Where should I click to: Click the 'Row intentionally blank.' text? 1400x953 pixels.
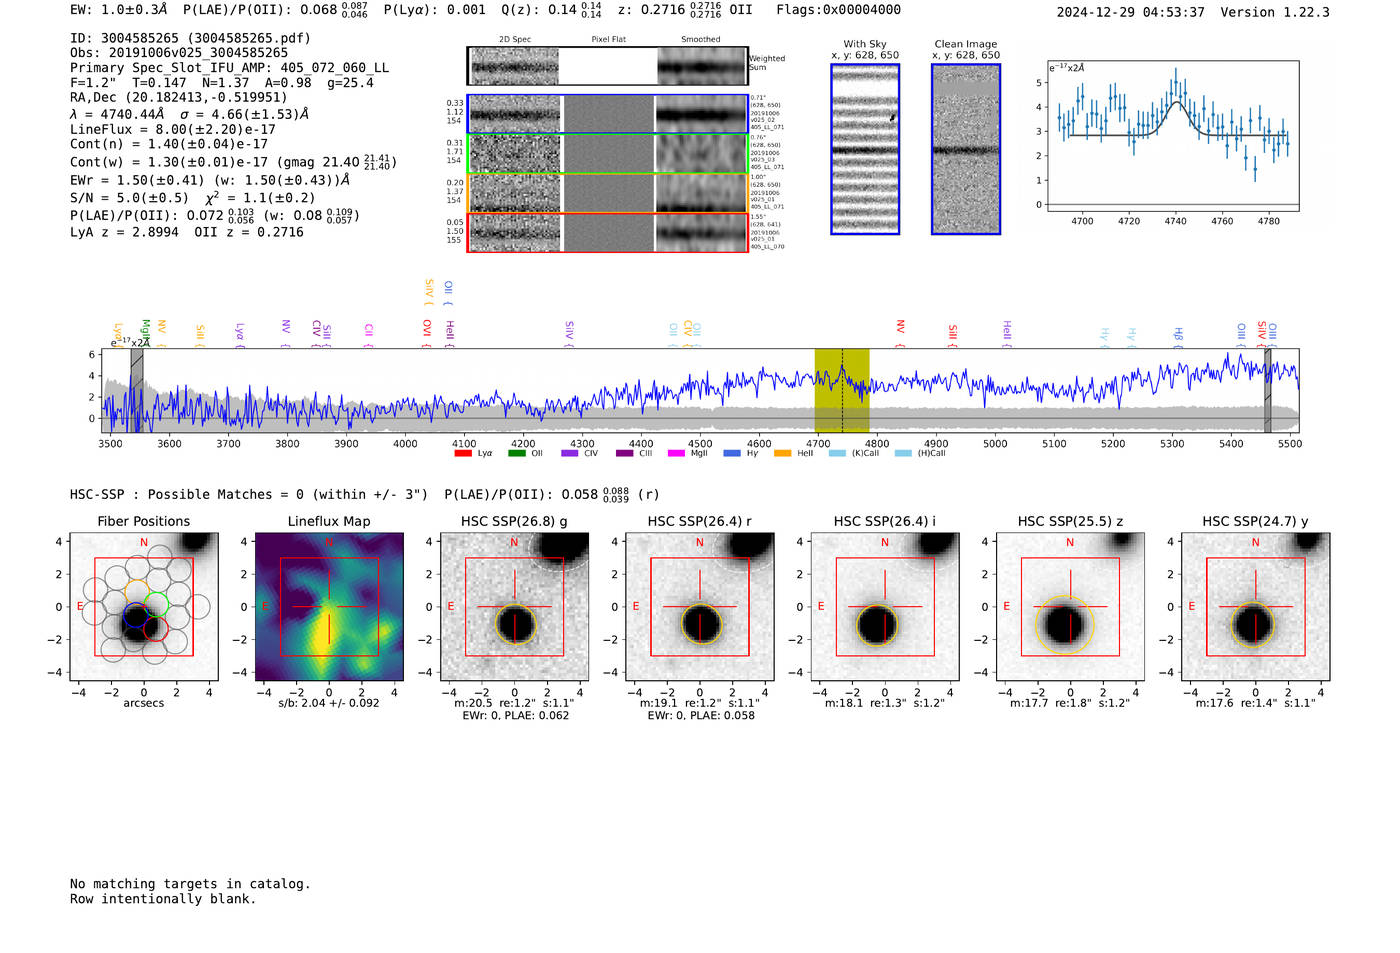click(x=163, y=899)
